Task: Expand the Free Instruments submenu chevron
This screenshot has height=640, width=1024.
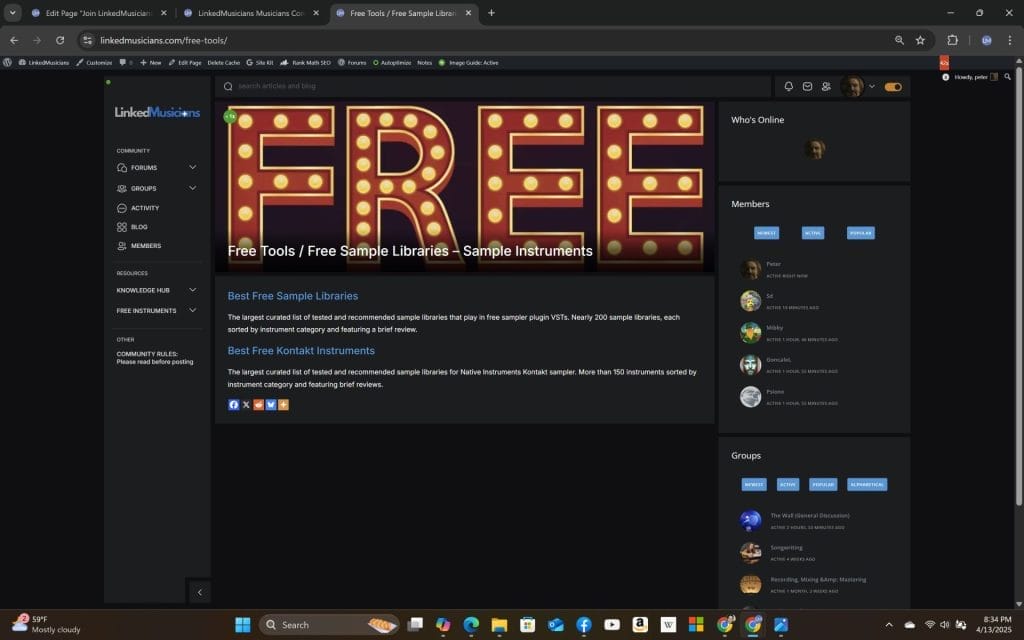Action: point(193,311)
